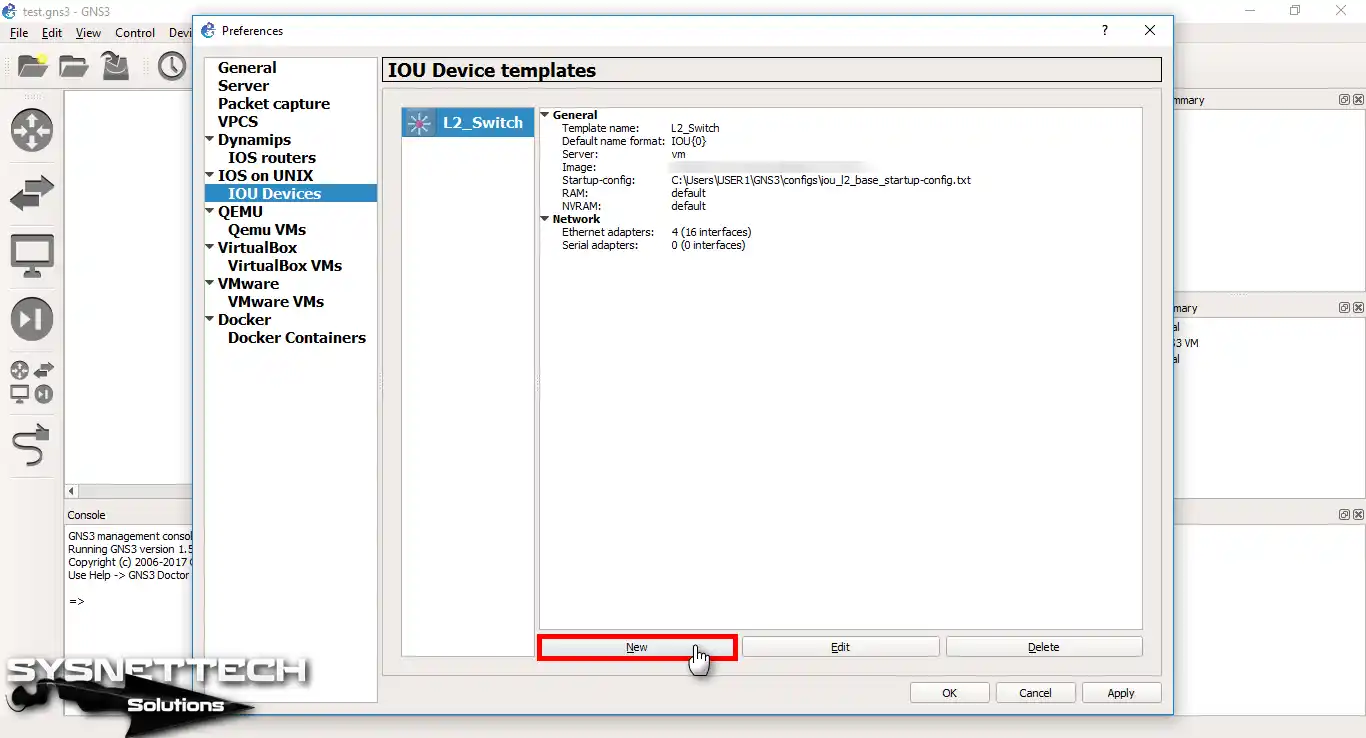This screenshot has height=738, width=1366.
Task: Click the Open project folder icon
Action: click(74, 67)
